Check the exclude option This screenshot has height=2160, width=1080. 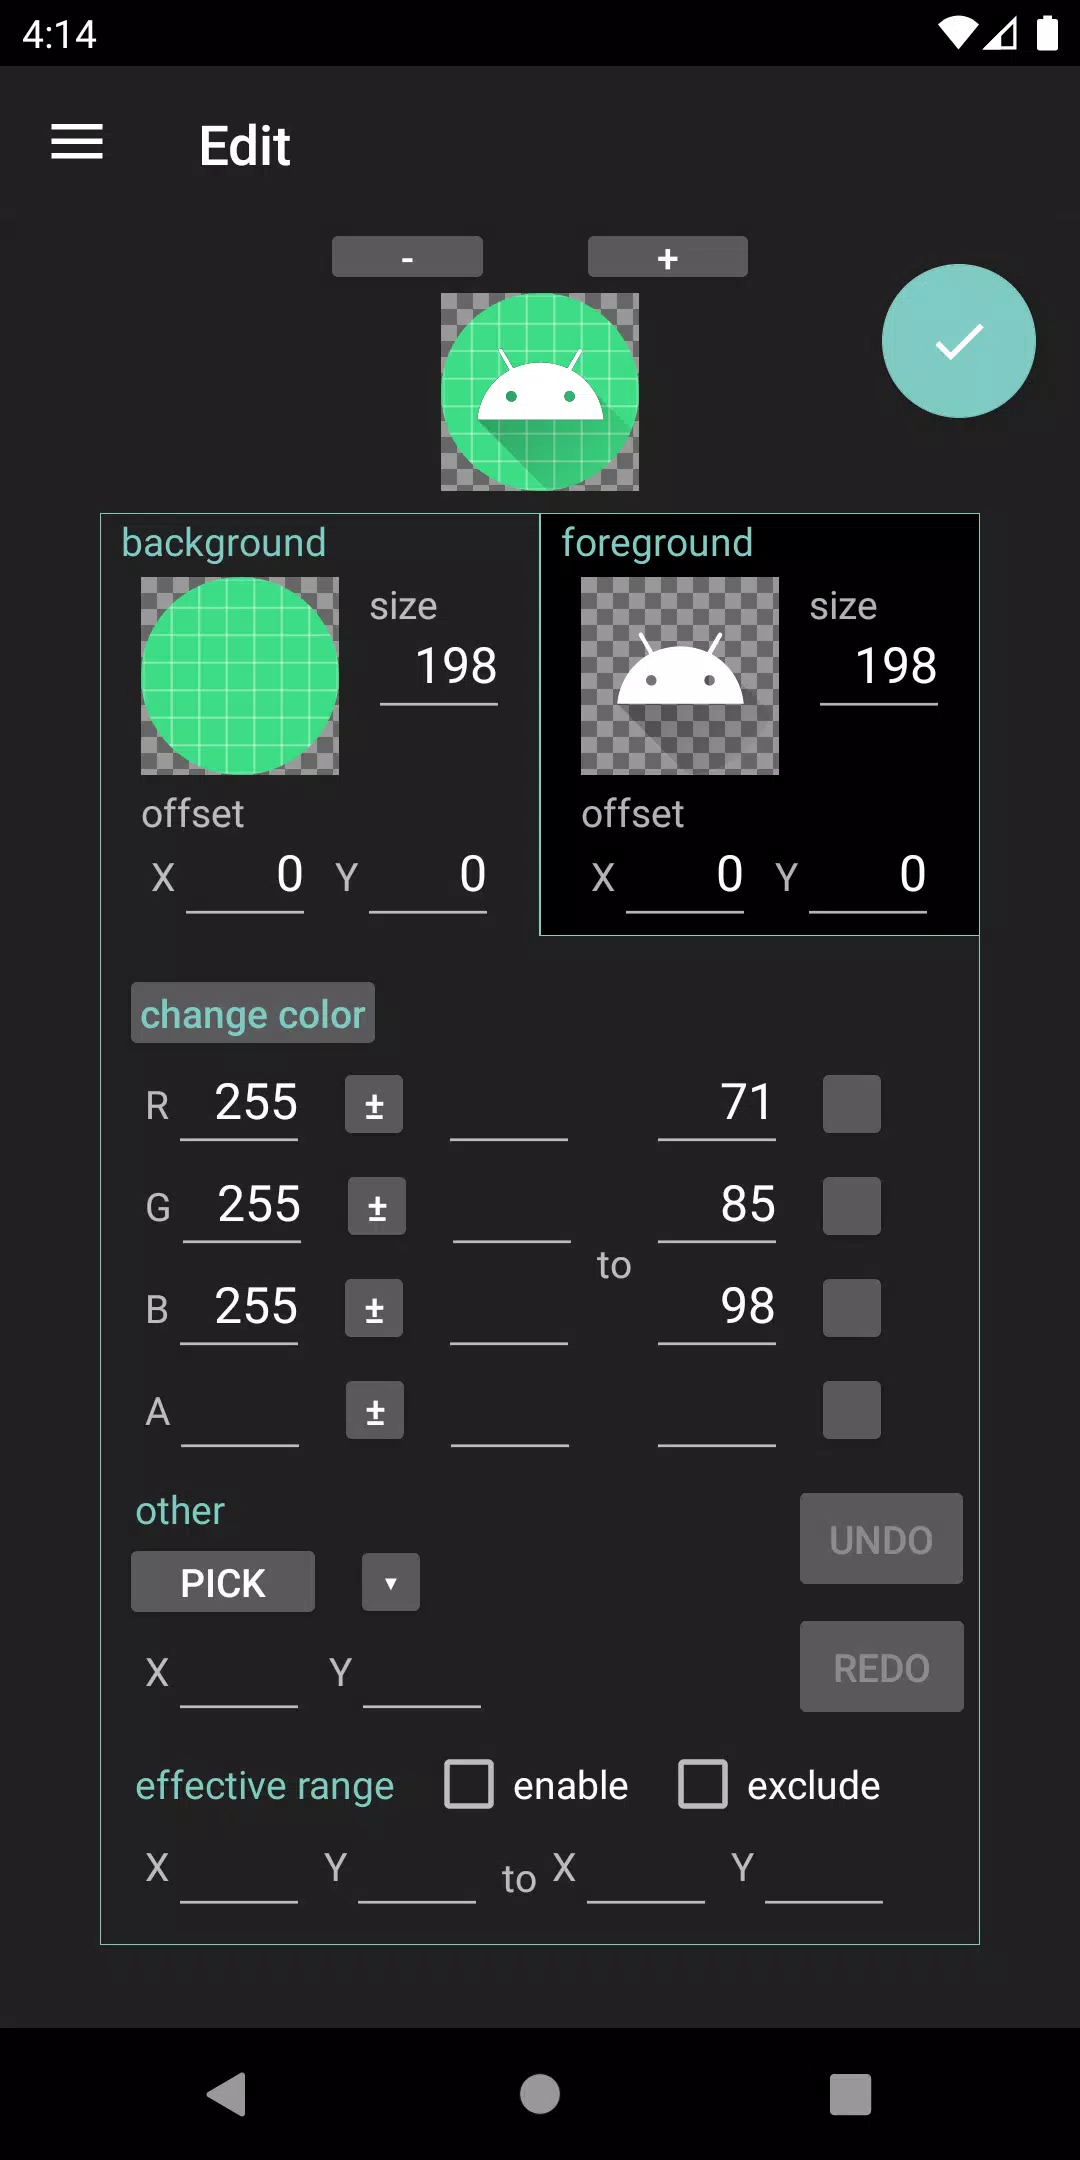click(703, 1785)
